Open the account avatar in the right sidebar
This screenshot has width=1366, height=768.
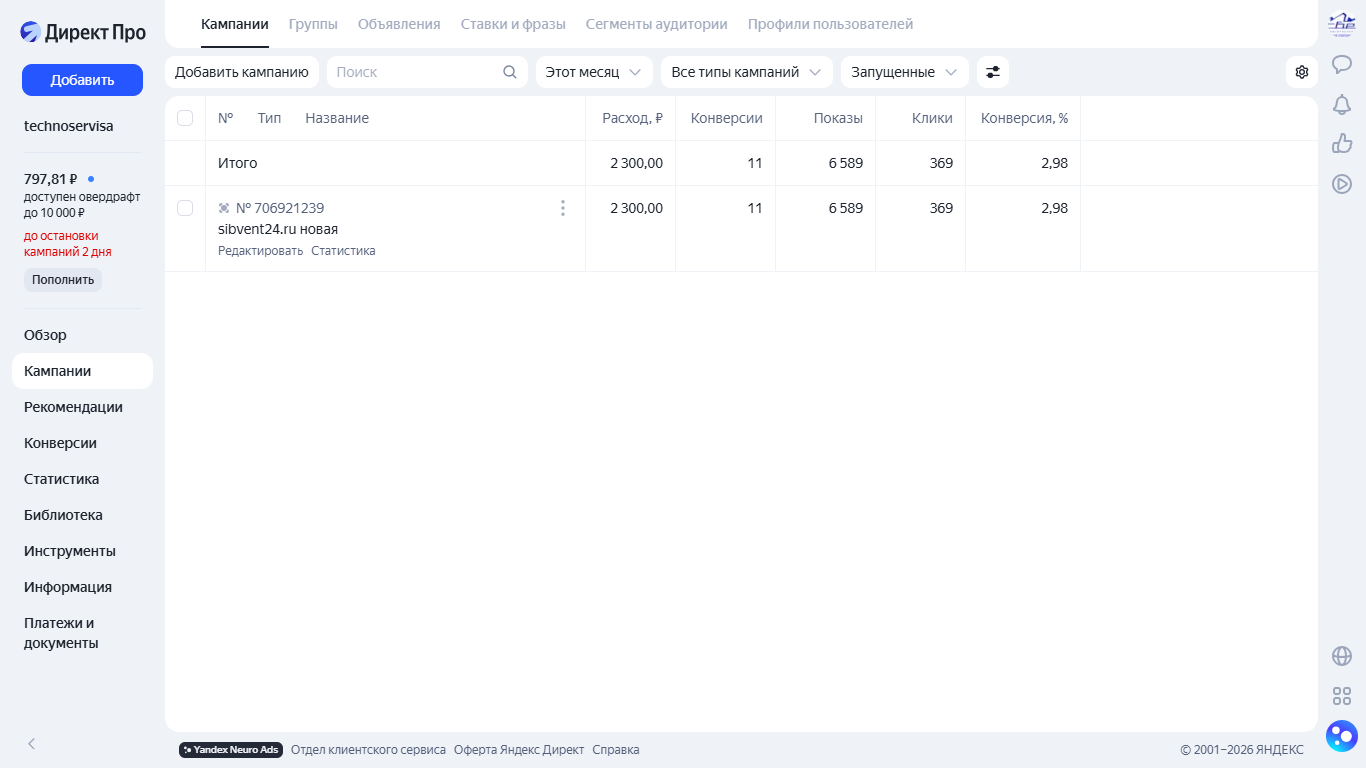(x=1341, y=24)
